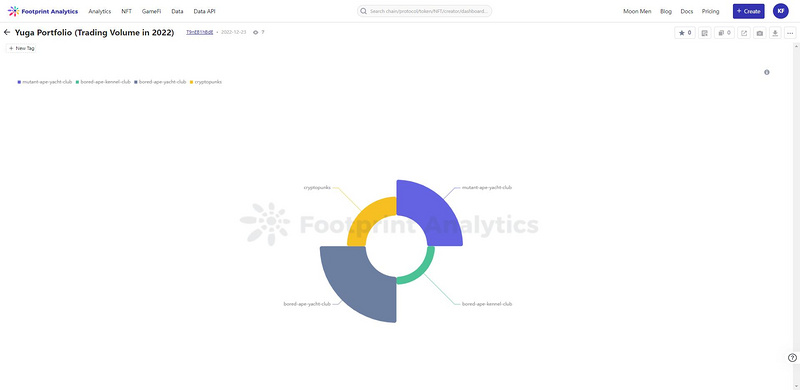
Task: Open the help question mark icon
Action: tap(792, 358)
